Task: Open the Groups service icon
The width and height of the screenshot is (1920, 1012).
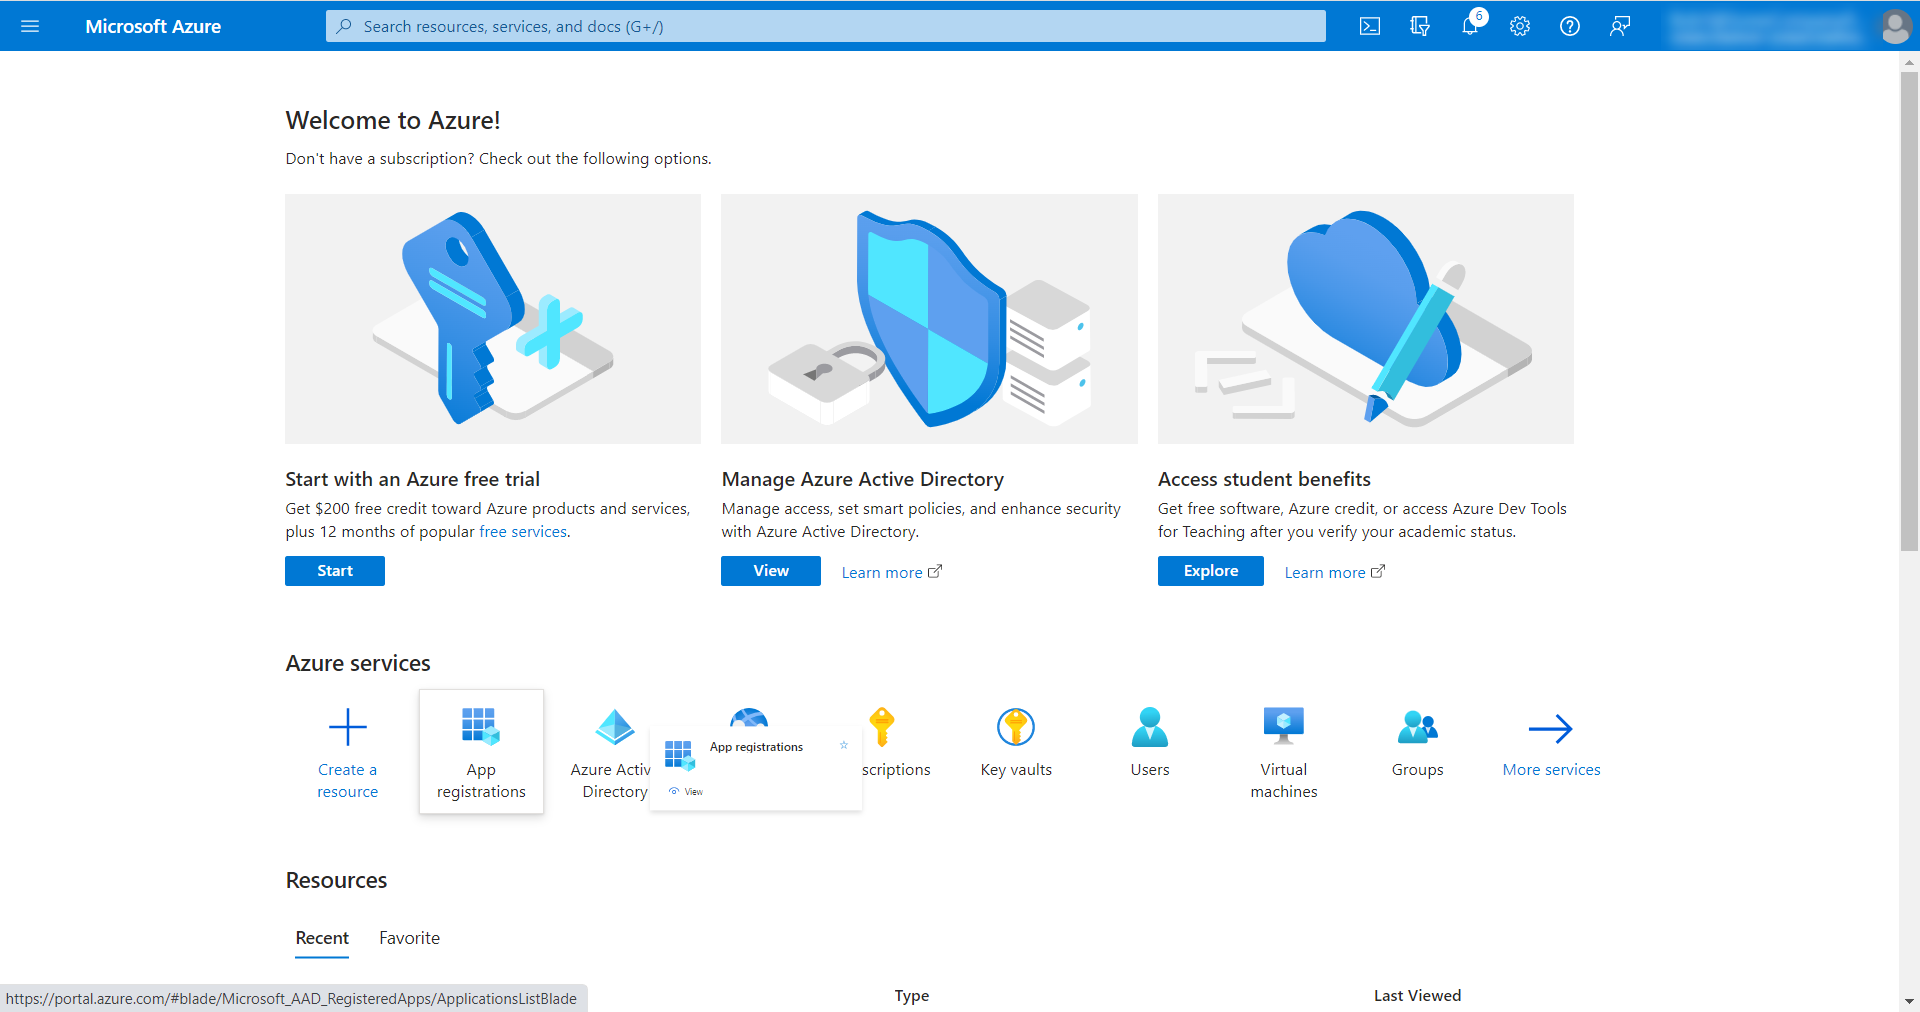Action: [1418, 727]
